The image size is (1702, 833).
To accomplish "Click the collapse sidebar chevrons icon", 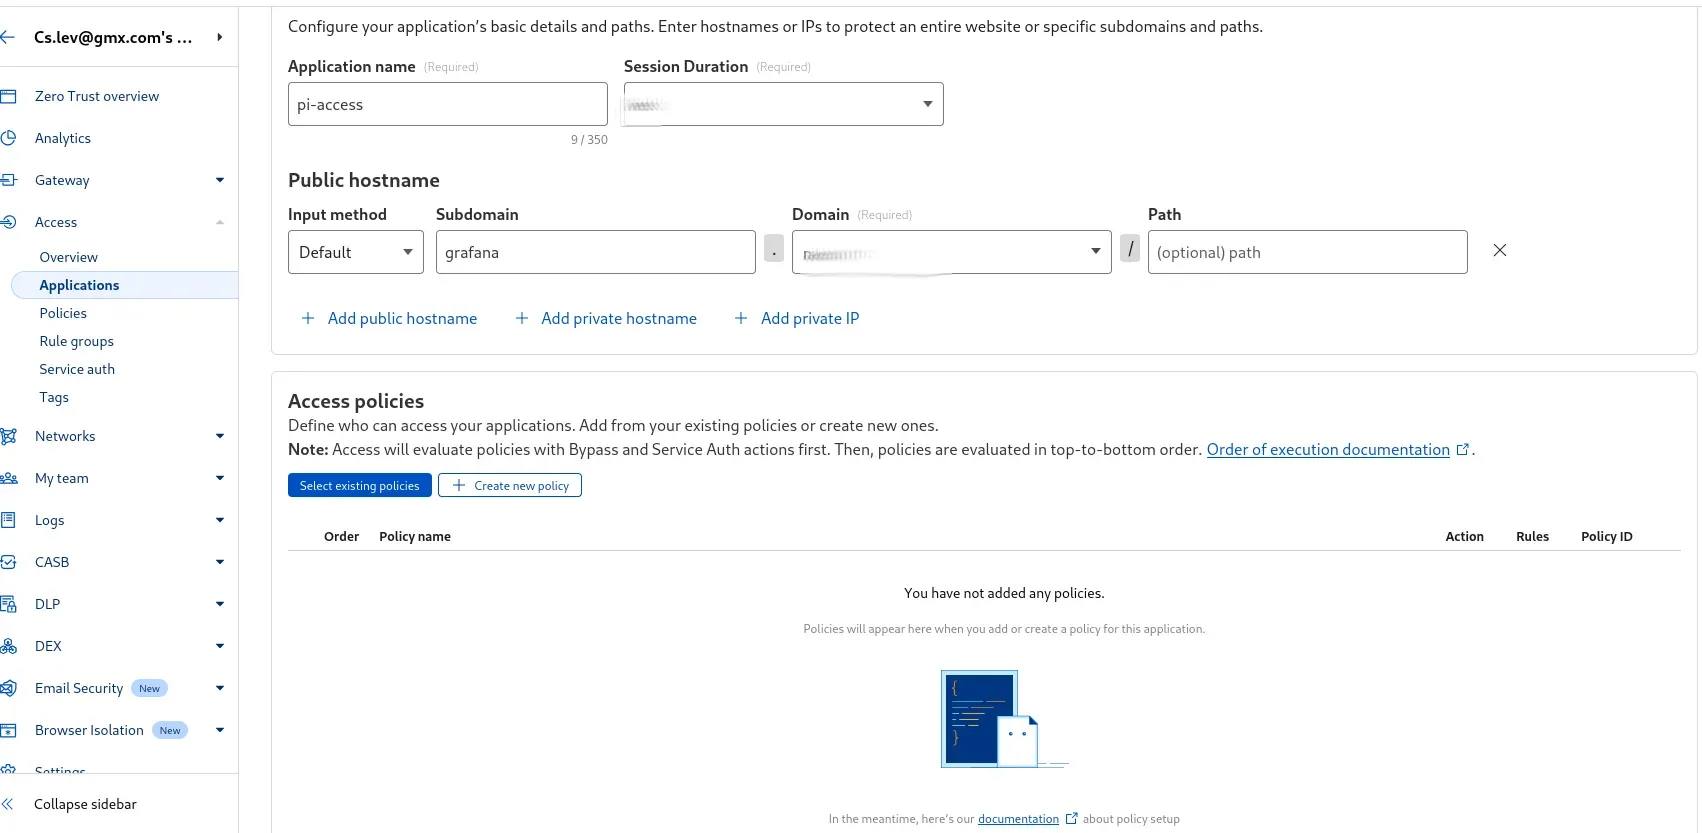I will (x=8, y=804).
